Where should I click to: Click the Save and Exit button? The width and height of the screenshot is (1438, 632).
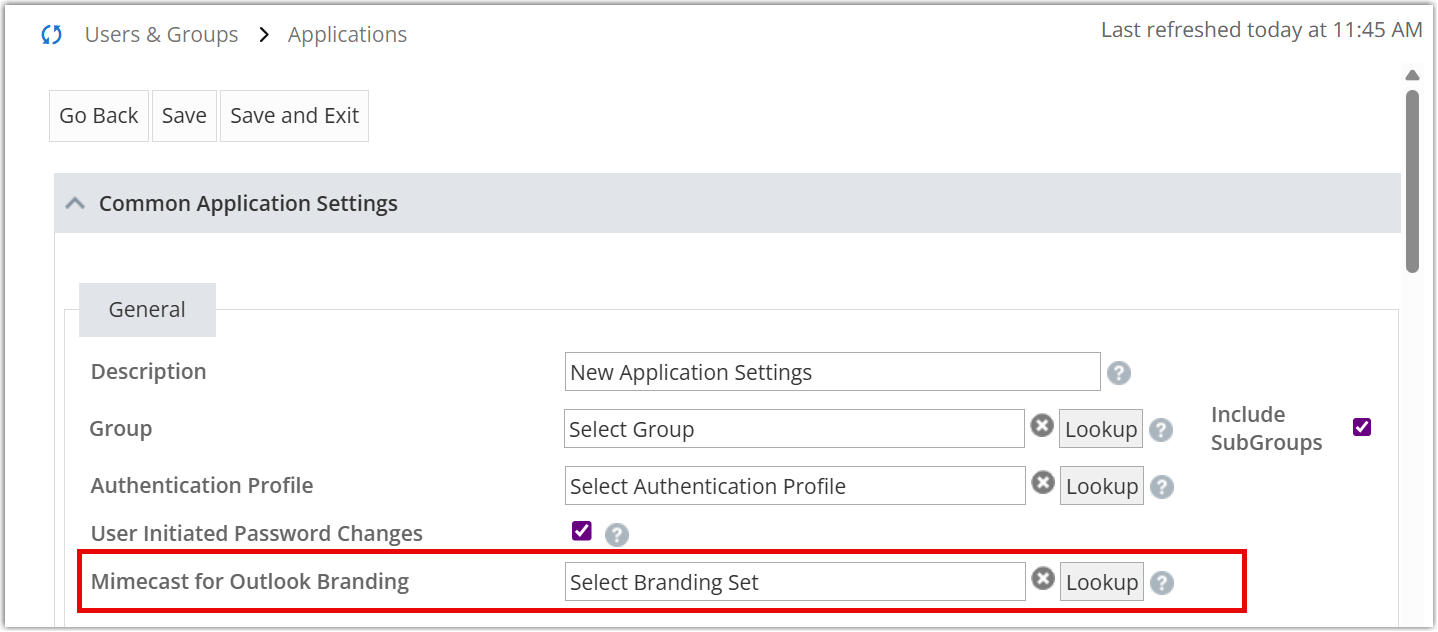(294, 116)
